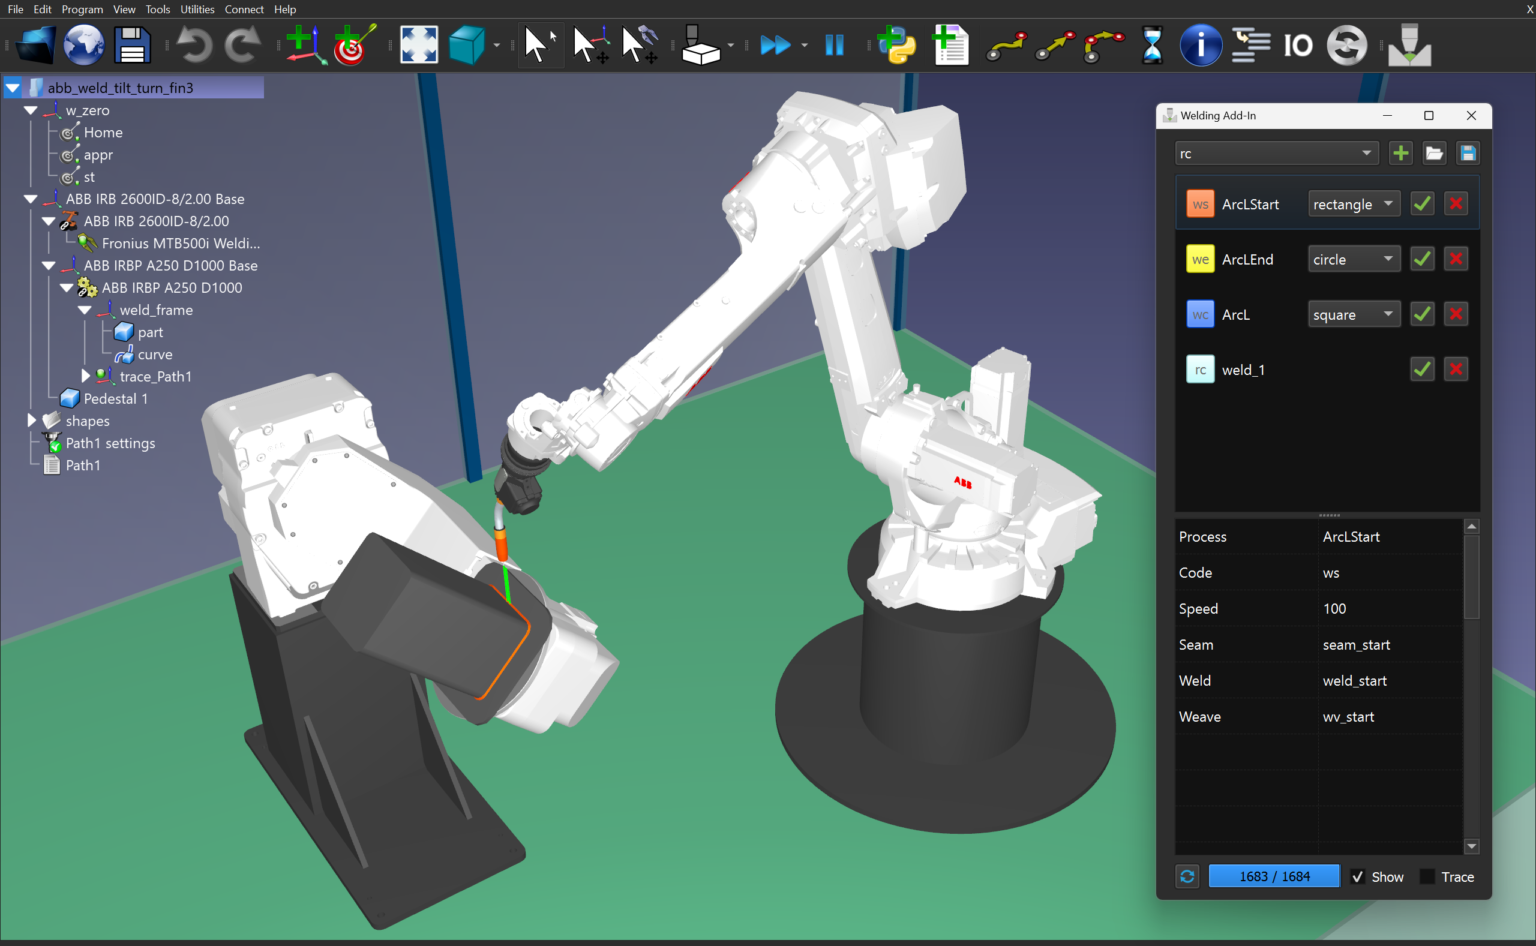Open the Set IO instruction tool
Viewport: 1536px width, 946px height.
click(x=1298, y=44)
